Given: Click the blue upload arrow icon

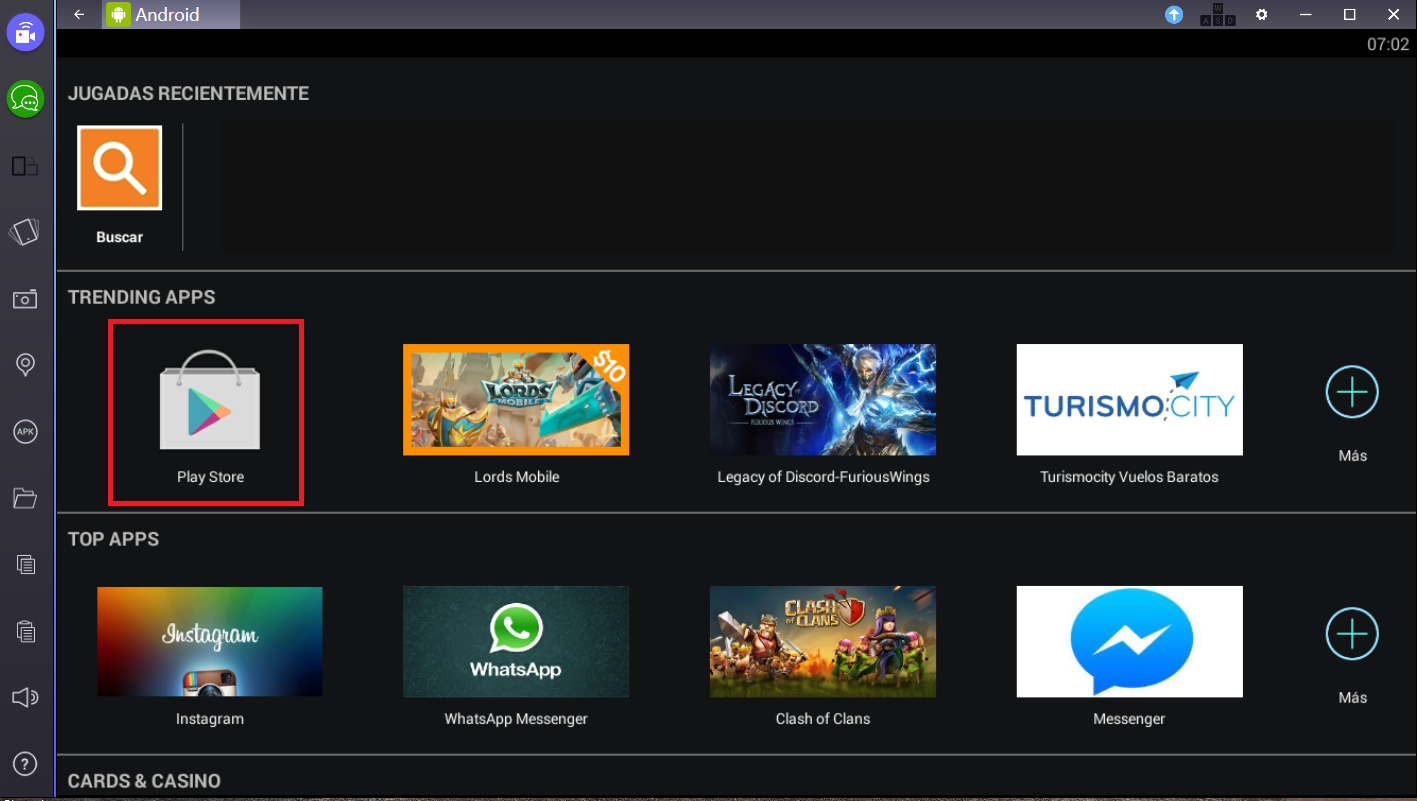Looking at the screenshot, I should (x=1174, y=15).
